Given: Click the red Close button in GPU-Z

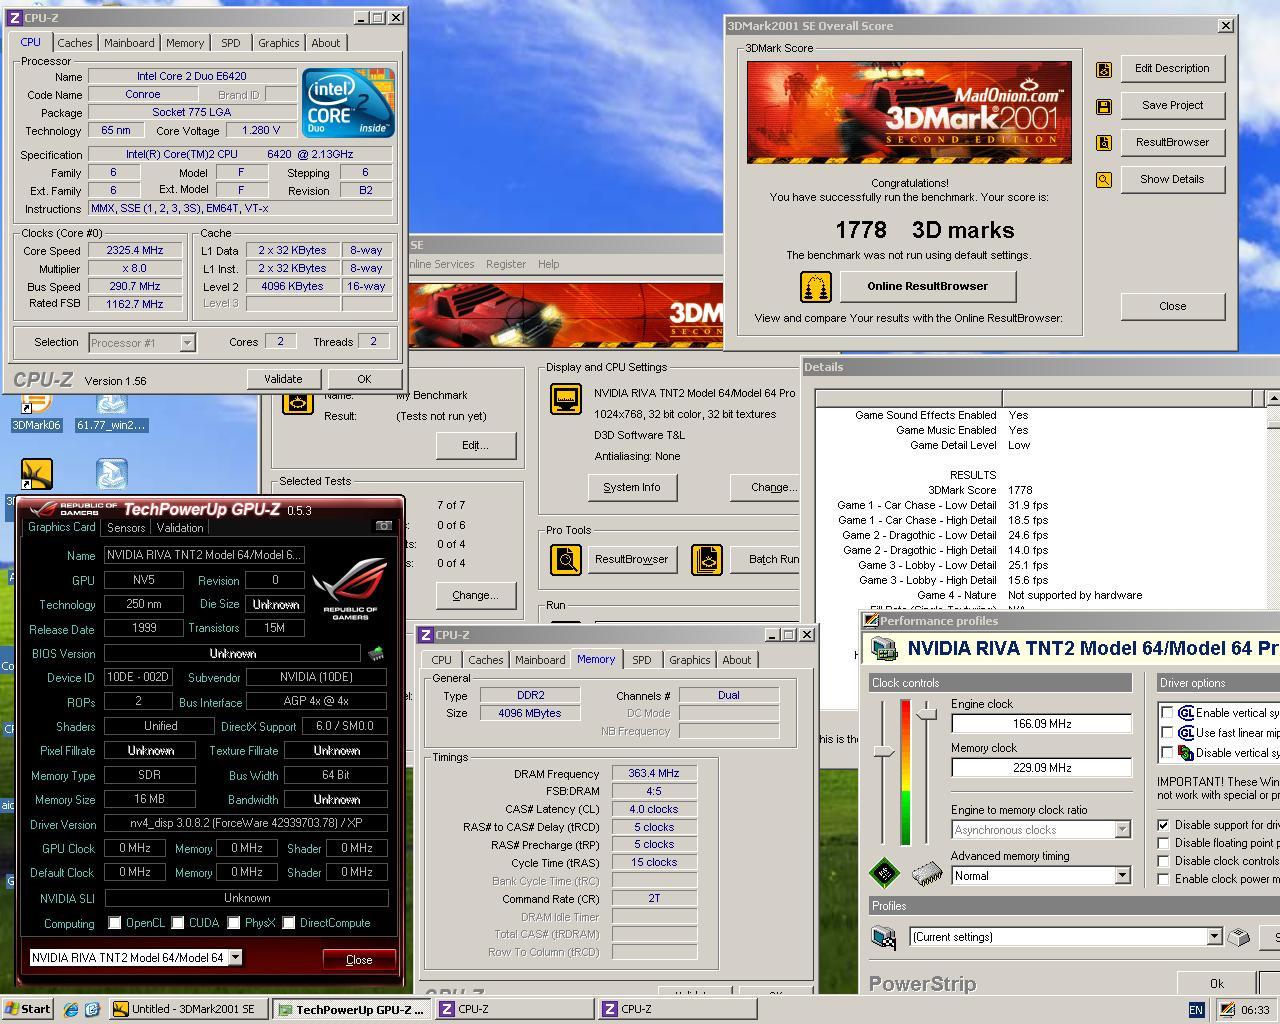Looking at the screenshot, I should coord(358,959).
